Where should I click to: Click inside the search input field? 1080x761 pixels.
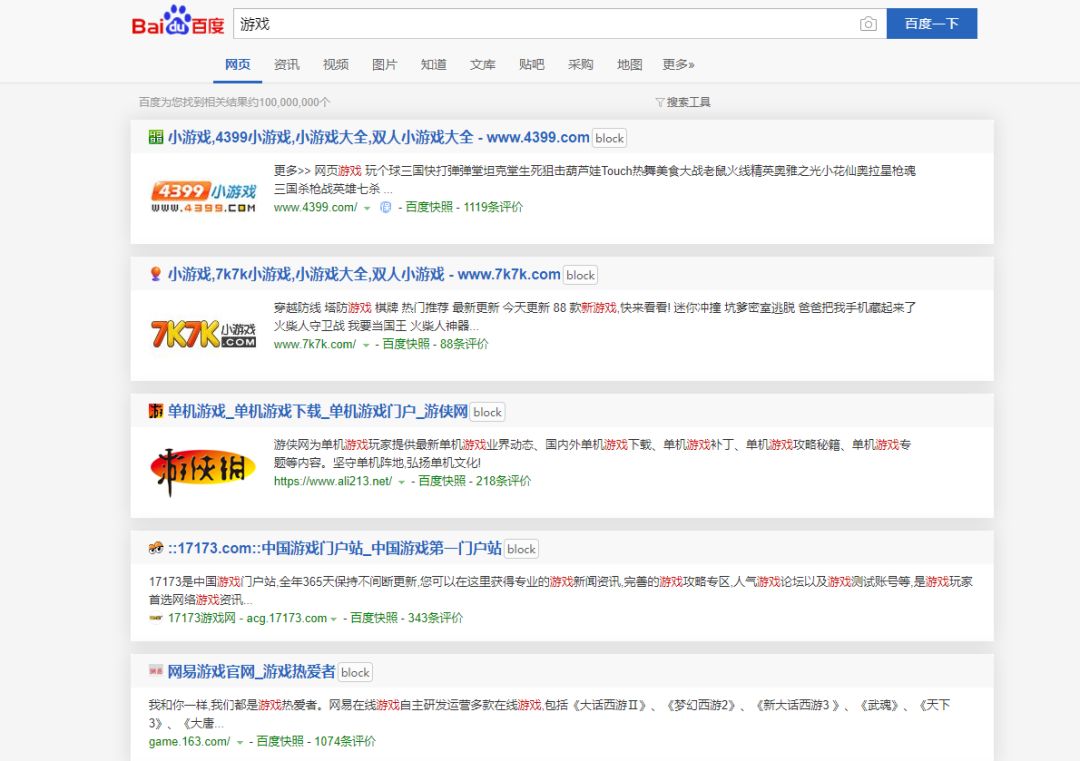coord(500,24)
